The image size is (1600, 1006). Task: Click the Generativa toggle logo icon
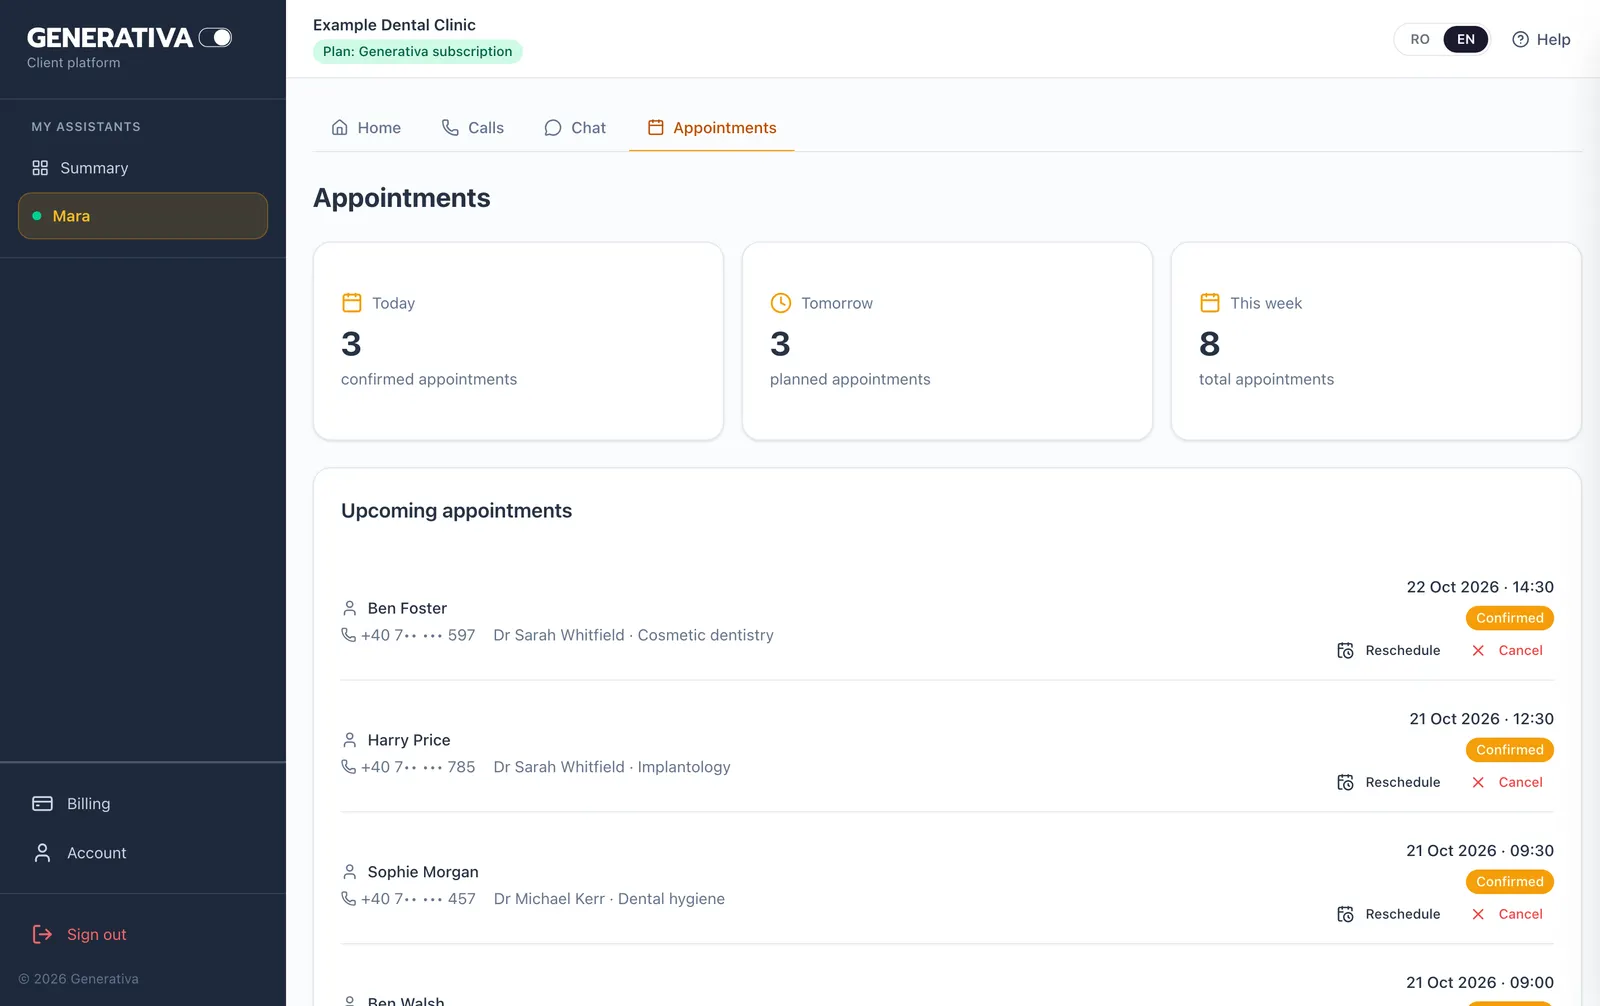pos(215,38)
